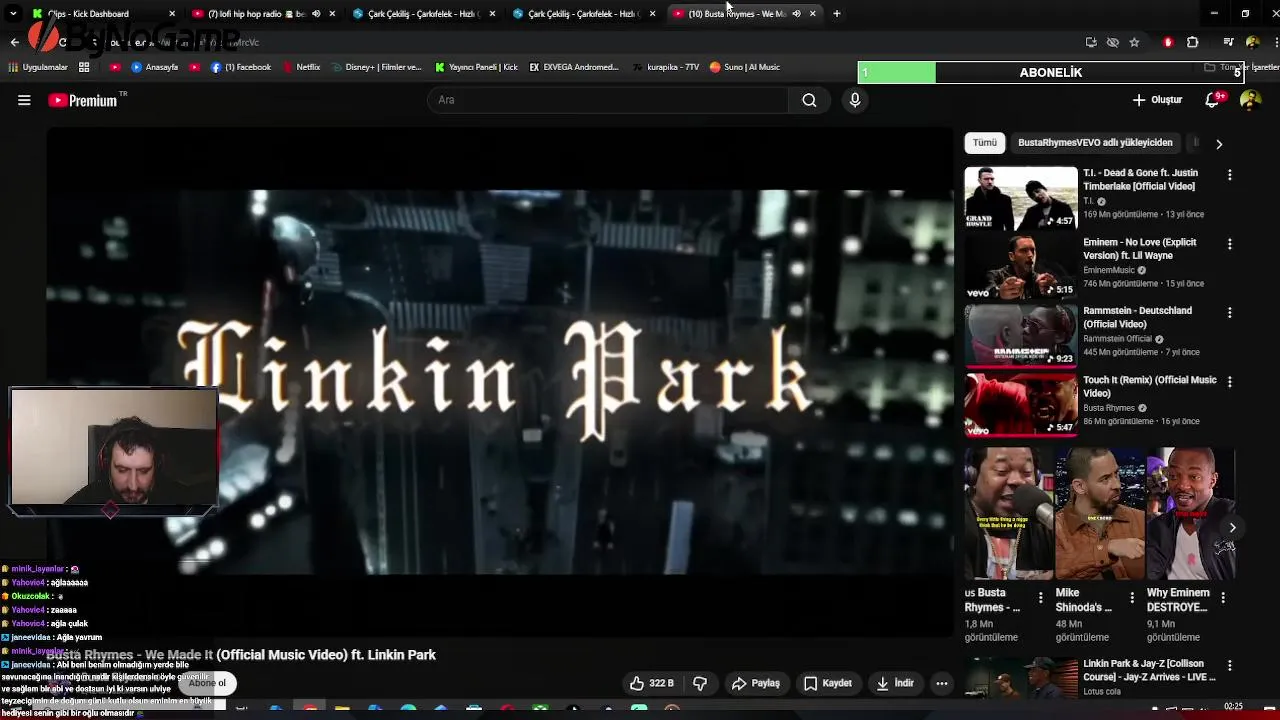Click crossed-eye tracking icon in address bar
The height and width of the screenshot is (720, 1280).
click(1112, 42)
